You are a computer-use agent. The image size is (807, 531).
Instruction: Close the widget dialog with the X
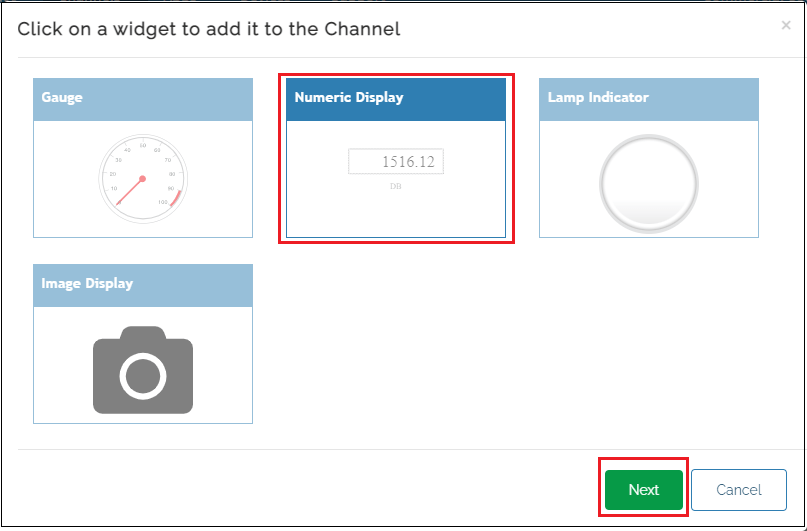[786, 26]
